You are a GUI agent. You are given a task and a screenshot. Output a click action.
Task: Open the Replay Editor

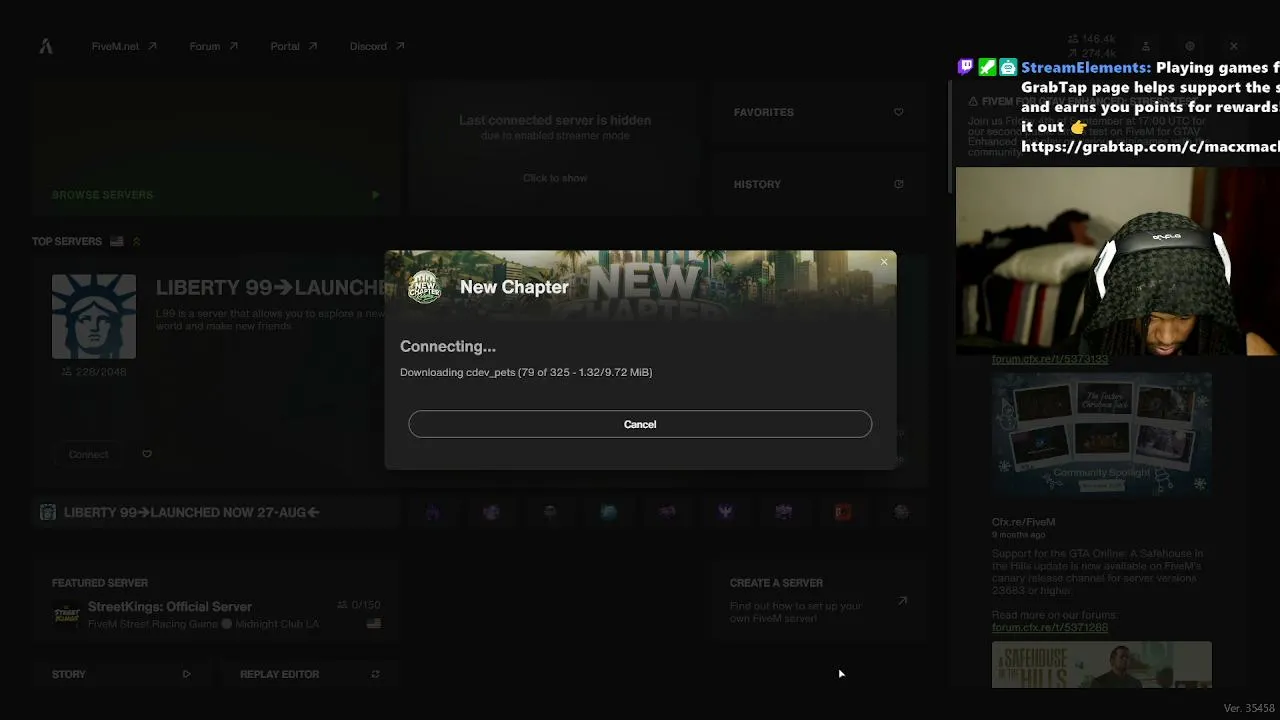(x=310, y=674)
